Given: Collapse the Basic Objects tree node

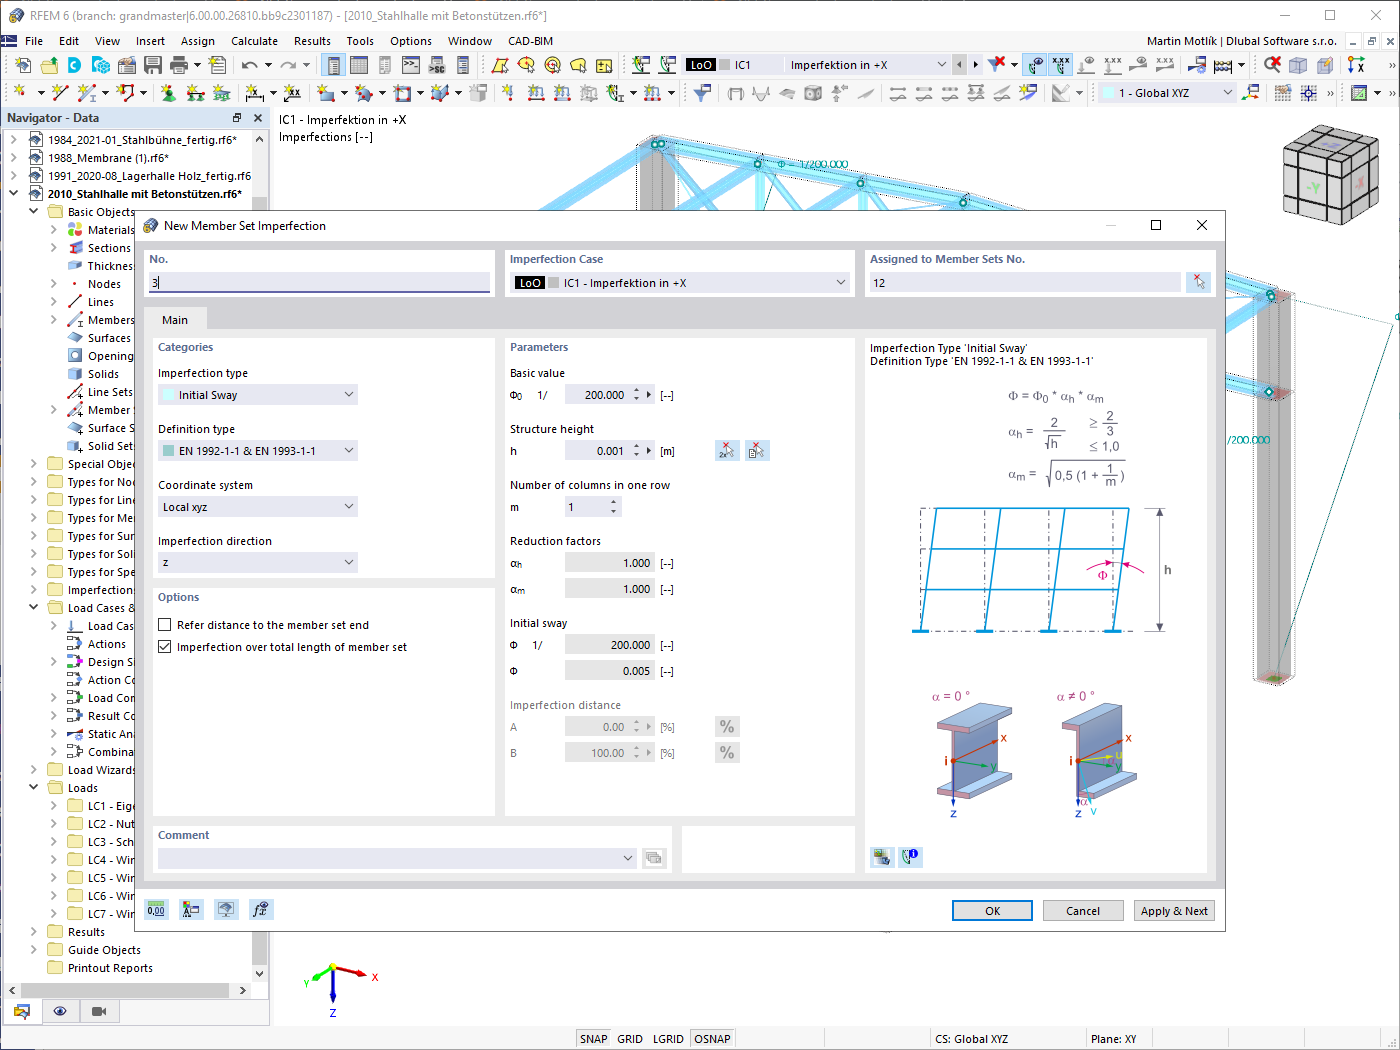Looking at the screenshot, I should 34,212.
